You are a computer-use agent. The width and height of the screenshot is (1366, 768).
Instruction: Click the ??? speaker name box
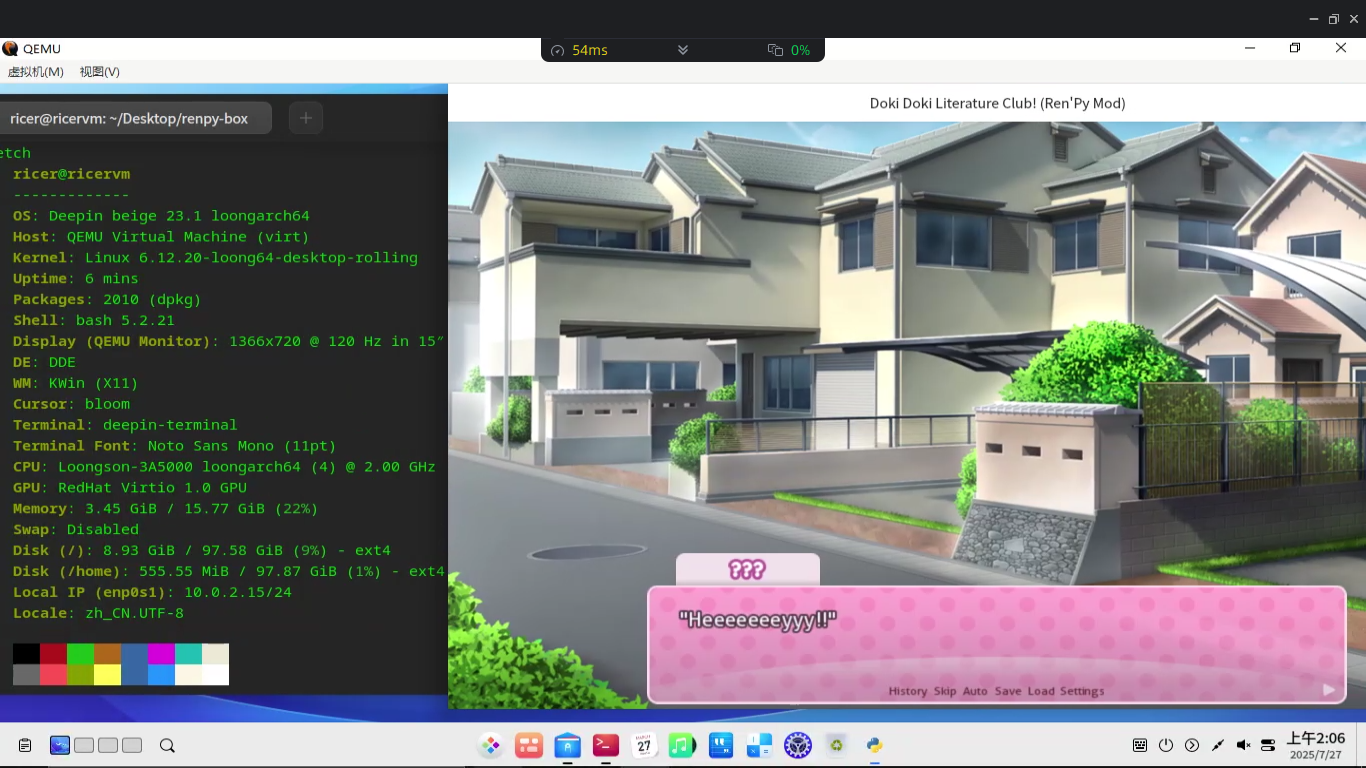(748, 570)
